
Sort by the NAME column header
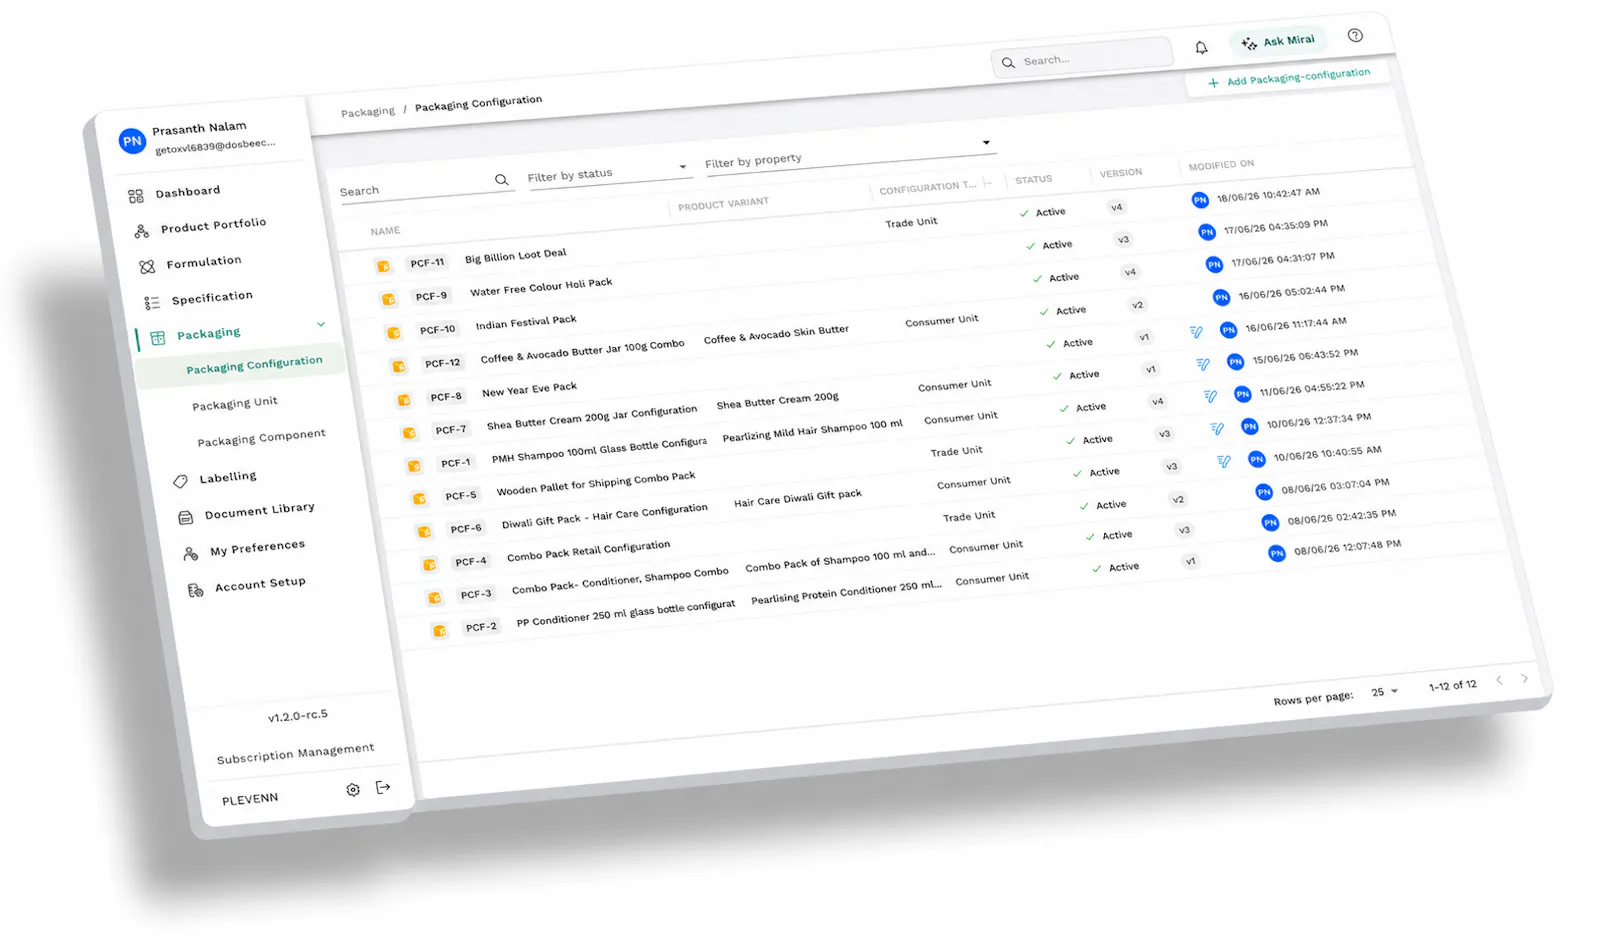click(x=385, y=231)
